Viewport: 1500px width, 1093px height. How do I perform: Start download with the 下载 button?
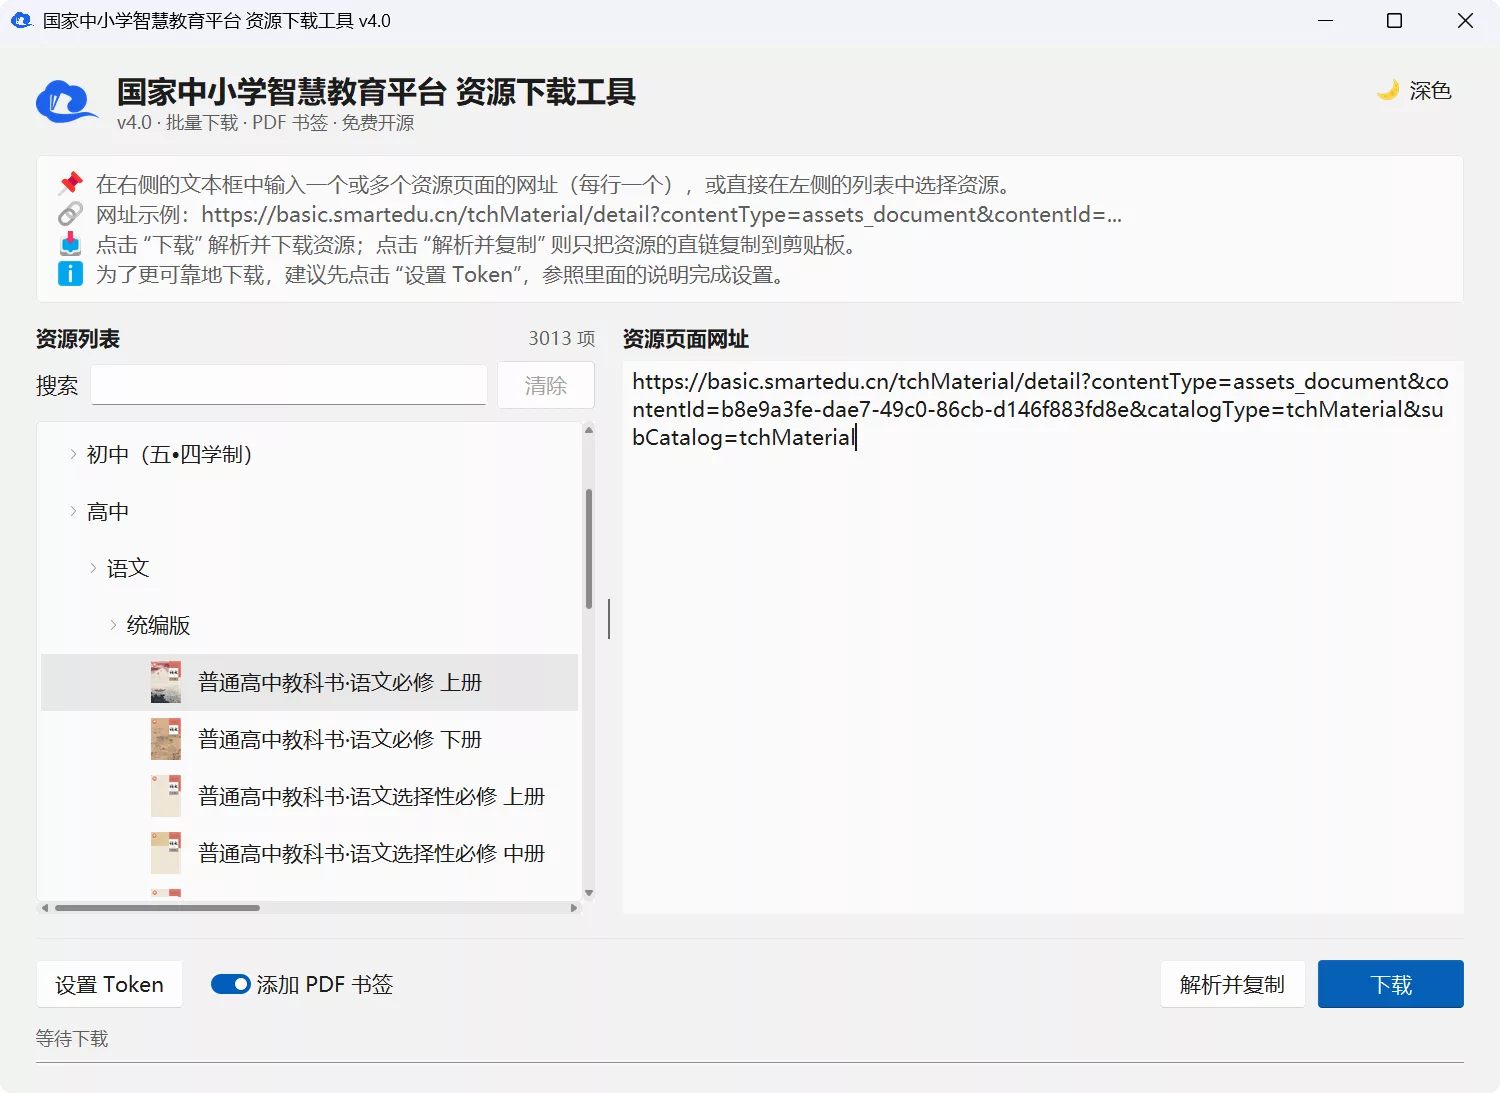pyautogui.click(x=1390, y=984)
